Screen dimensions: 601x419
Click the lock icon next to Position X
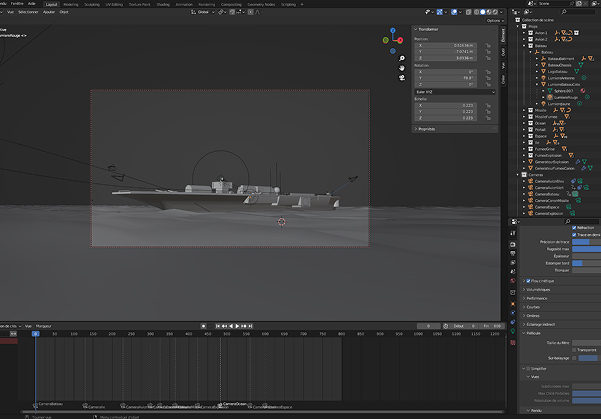pos(488,46)
